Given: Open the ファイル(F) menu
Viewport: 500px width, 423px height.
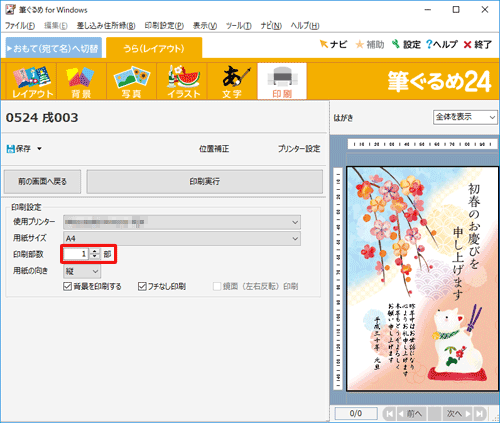Looking at the screenshot, I should click(20, 26).
